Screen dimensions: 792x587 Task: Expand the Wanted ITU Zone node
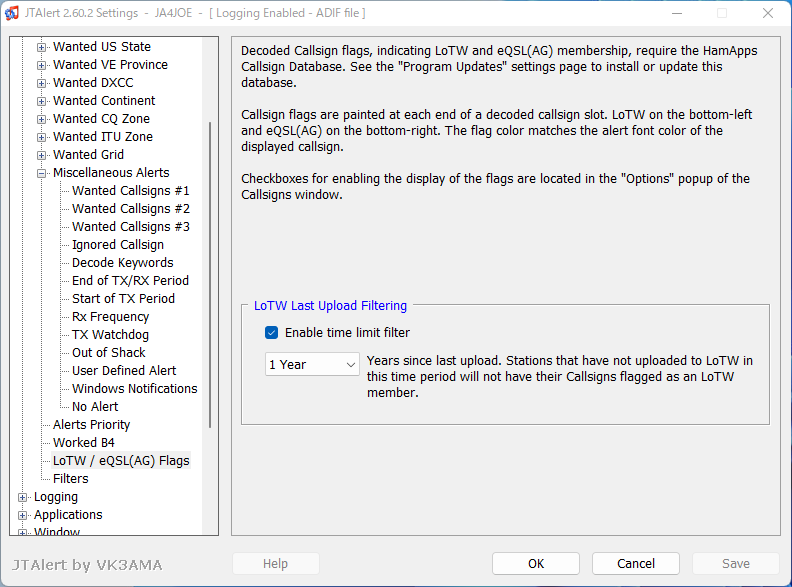coord(41,137)
